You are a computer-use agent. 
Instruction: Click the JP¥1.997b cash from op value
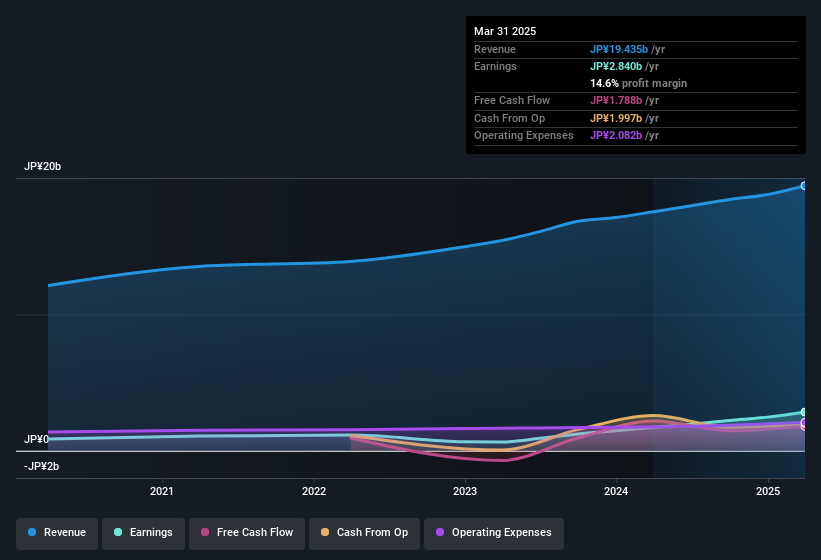pos(616,118)
